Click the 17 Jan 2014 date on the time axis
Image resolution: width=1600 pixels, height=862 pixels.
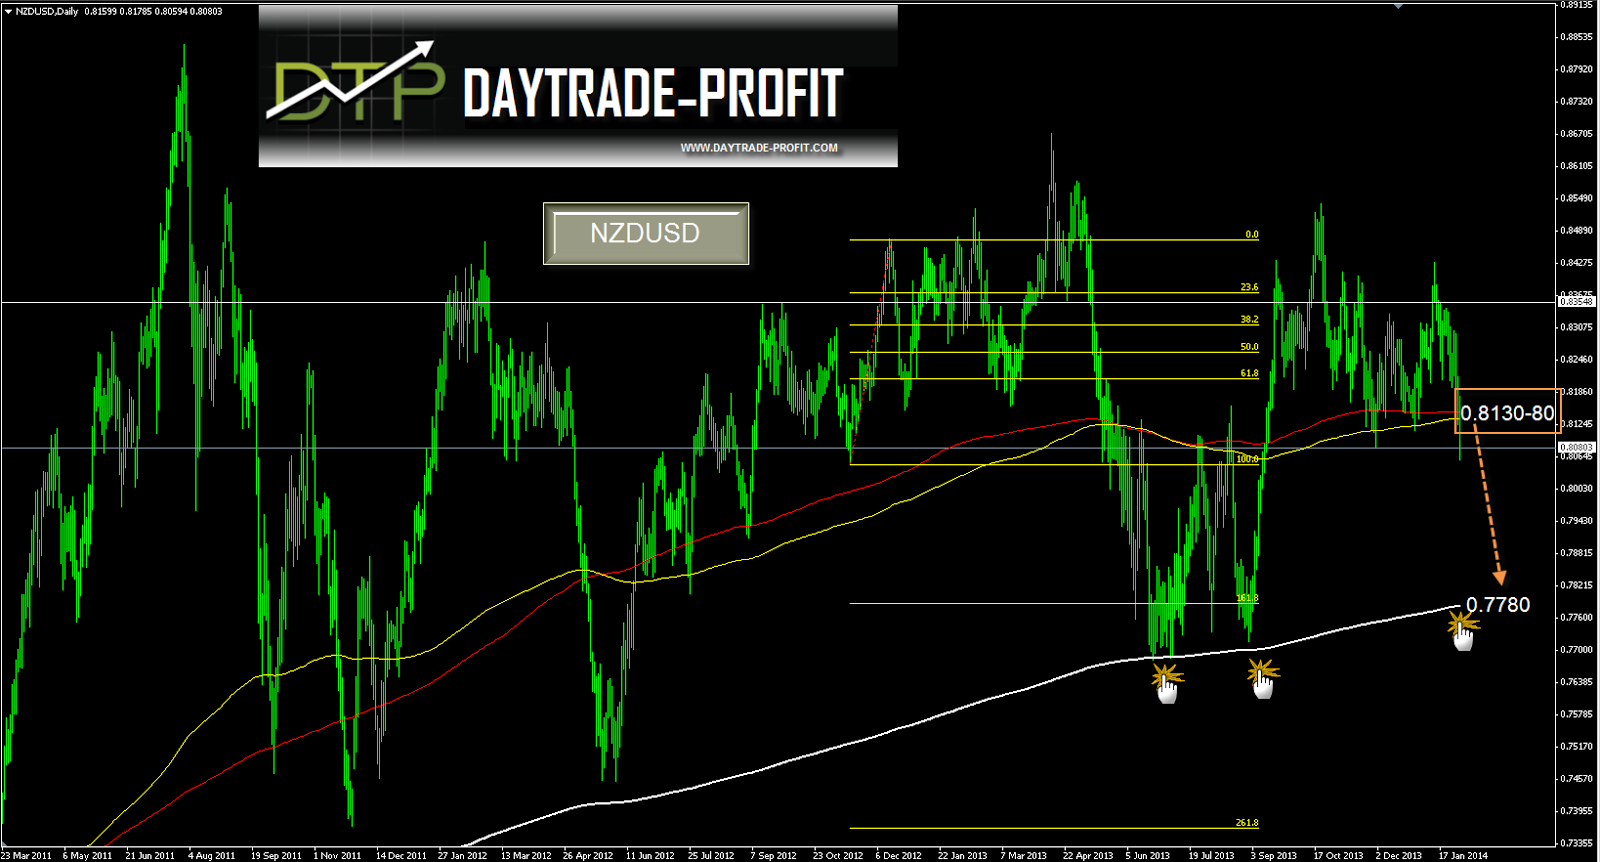pos(1463,856)
